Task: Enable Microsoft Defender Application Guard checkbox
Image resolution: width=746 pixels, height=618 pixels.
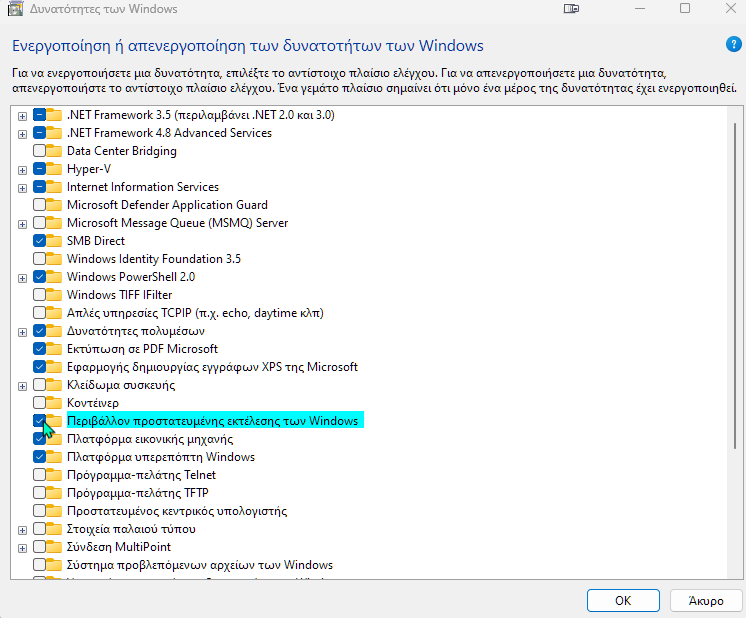Action: click(39, 205)
